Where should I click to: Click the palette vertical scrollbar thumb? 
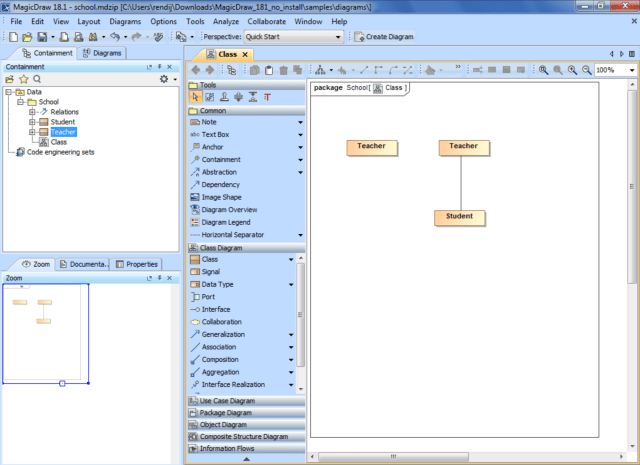coord(300,314)
